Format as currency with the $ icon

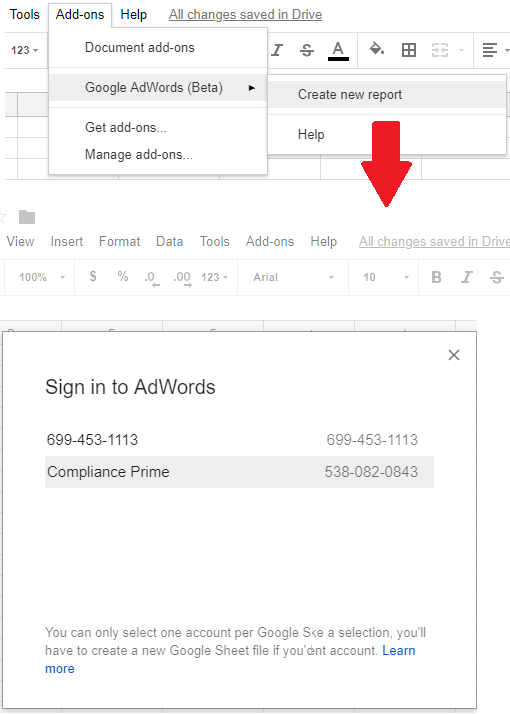(93, 276)
